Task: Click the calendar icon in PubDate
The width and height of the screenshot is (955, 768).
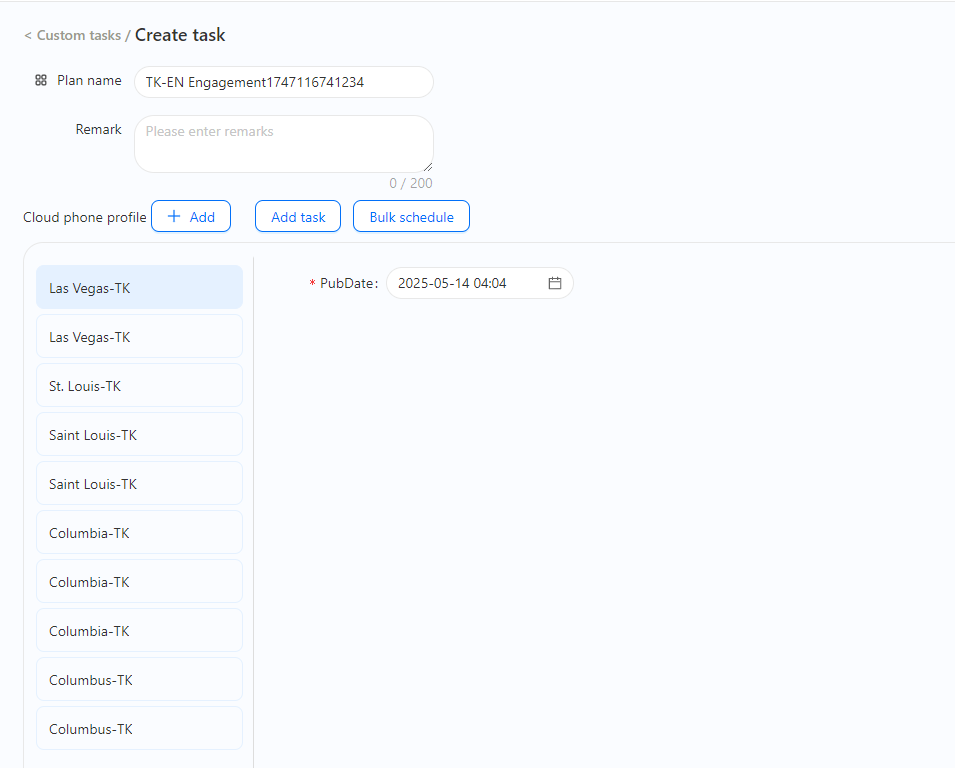Action: pyautogui.click(x=555, y=283)
